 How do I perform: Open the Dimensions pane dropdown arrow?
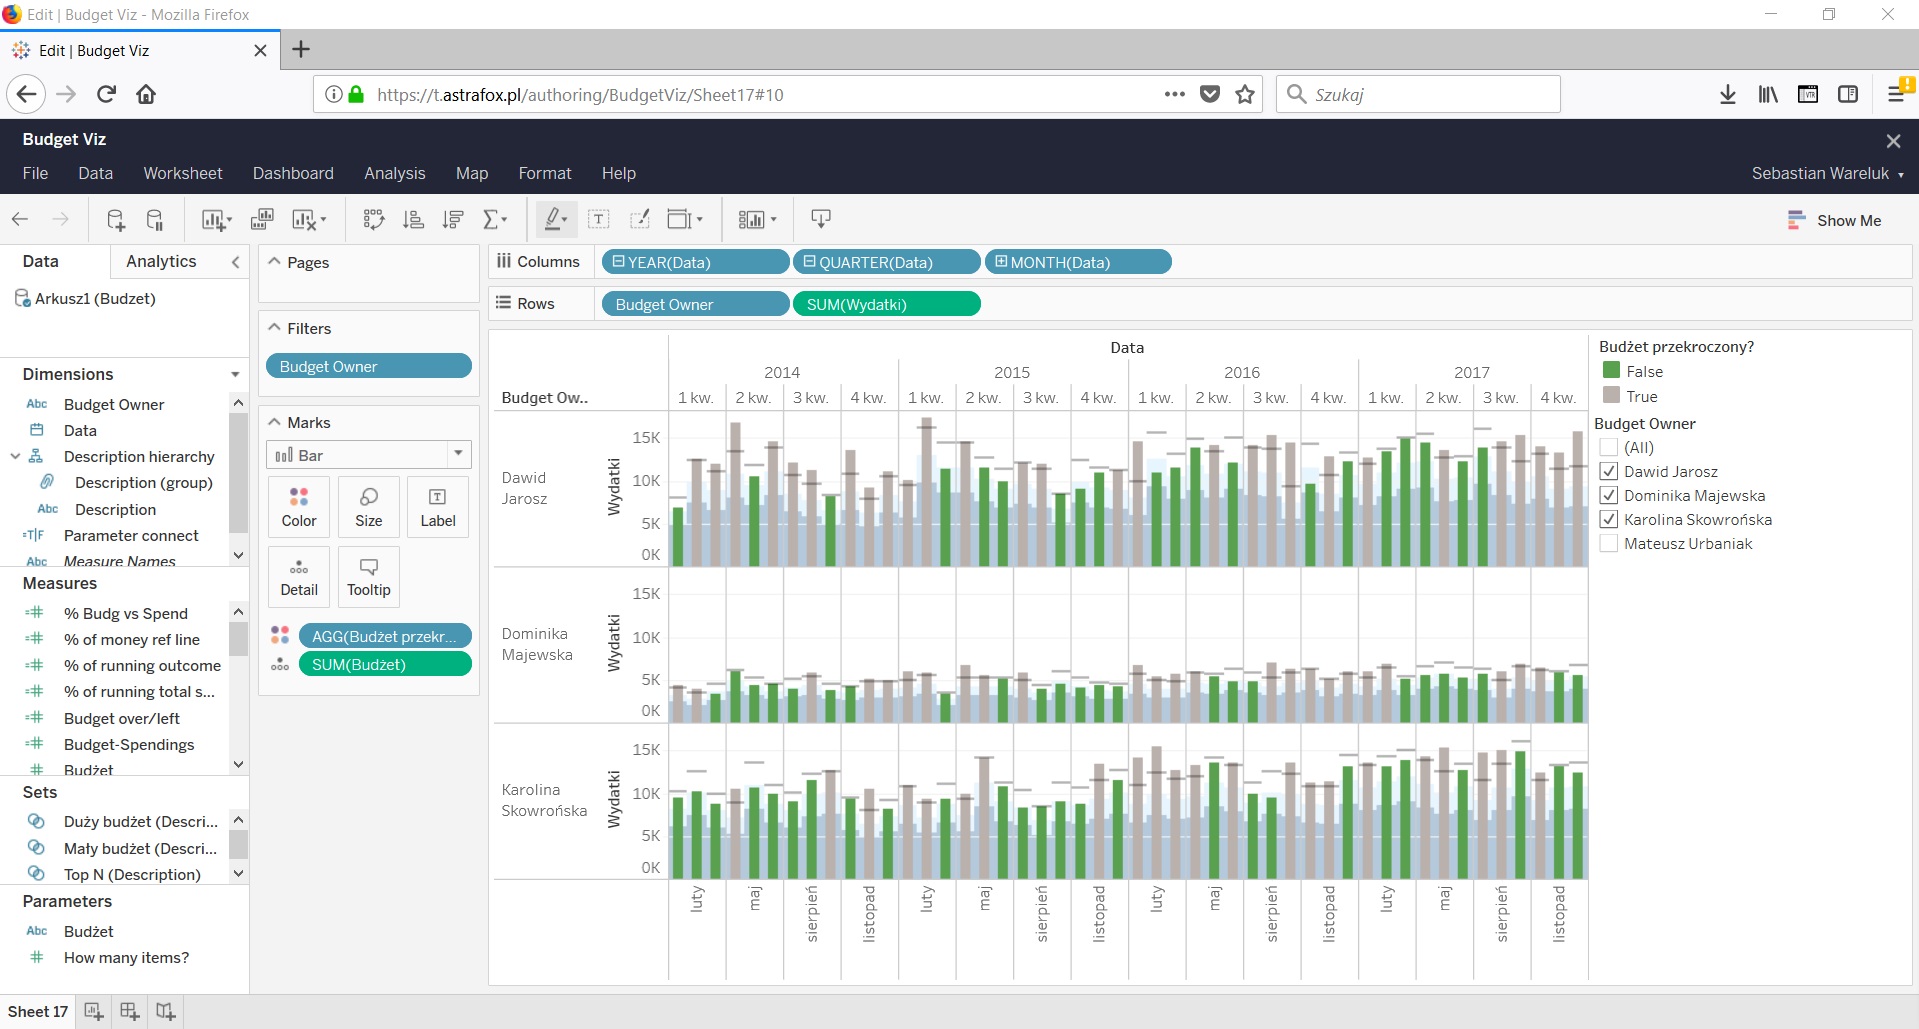[x=235, y=375]
